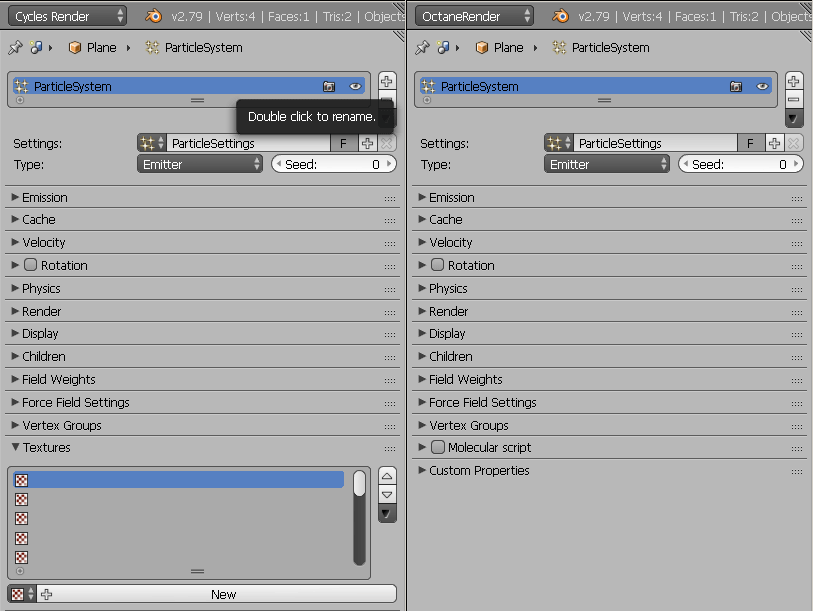Image resolution: width=813 pixels, height=611 pixels.
Task: Toggle fake user F button in right panel
Action: click(x=750, y=143)
